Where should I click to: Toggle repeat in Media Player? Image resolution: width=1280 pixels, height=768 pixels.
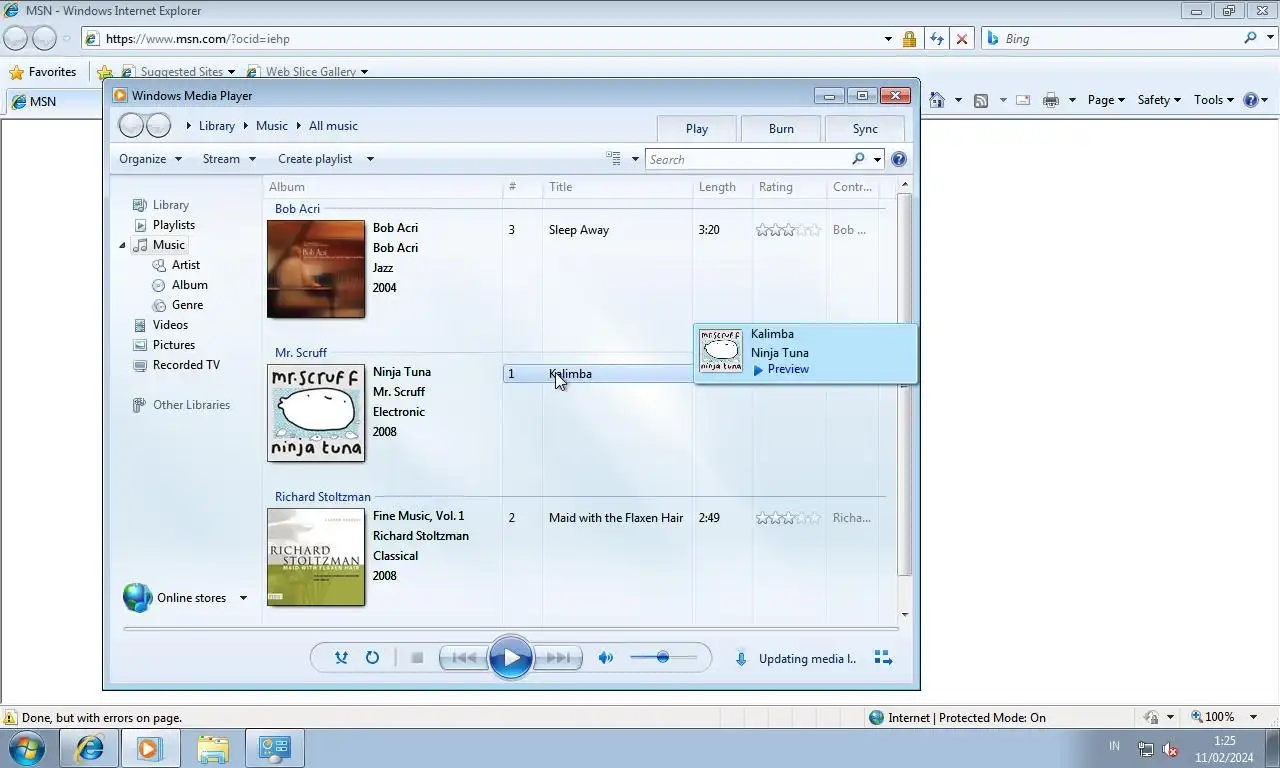click(372, 658)
